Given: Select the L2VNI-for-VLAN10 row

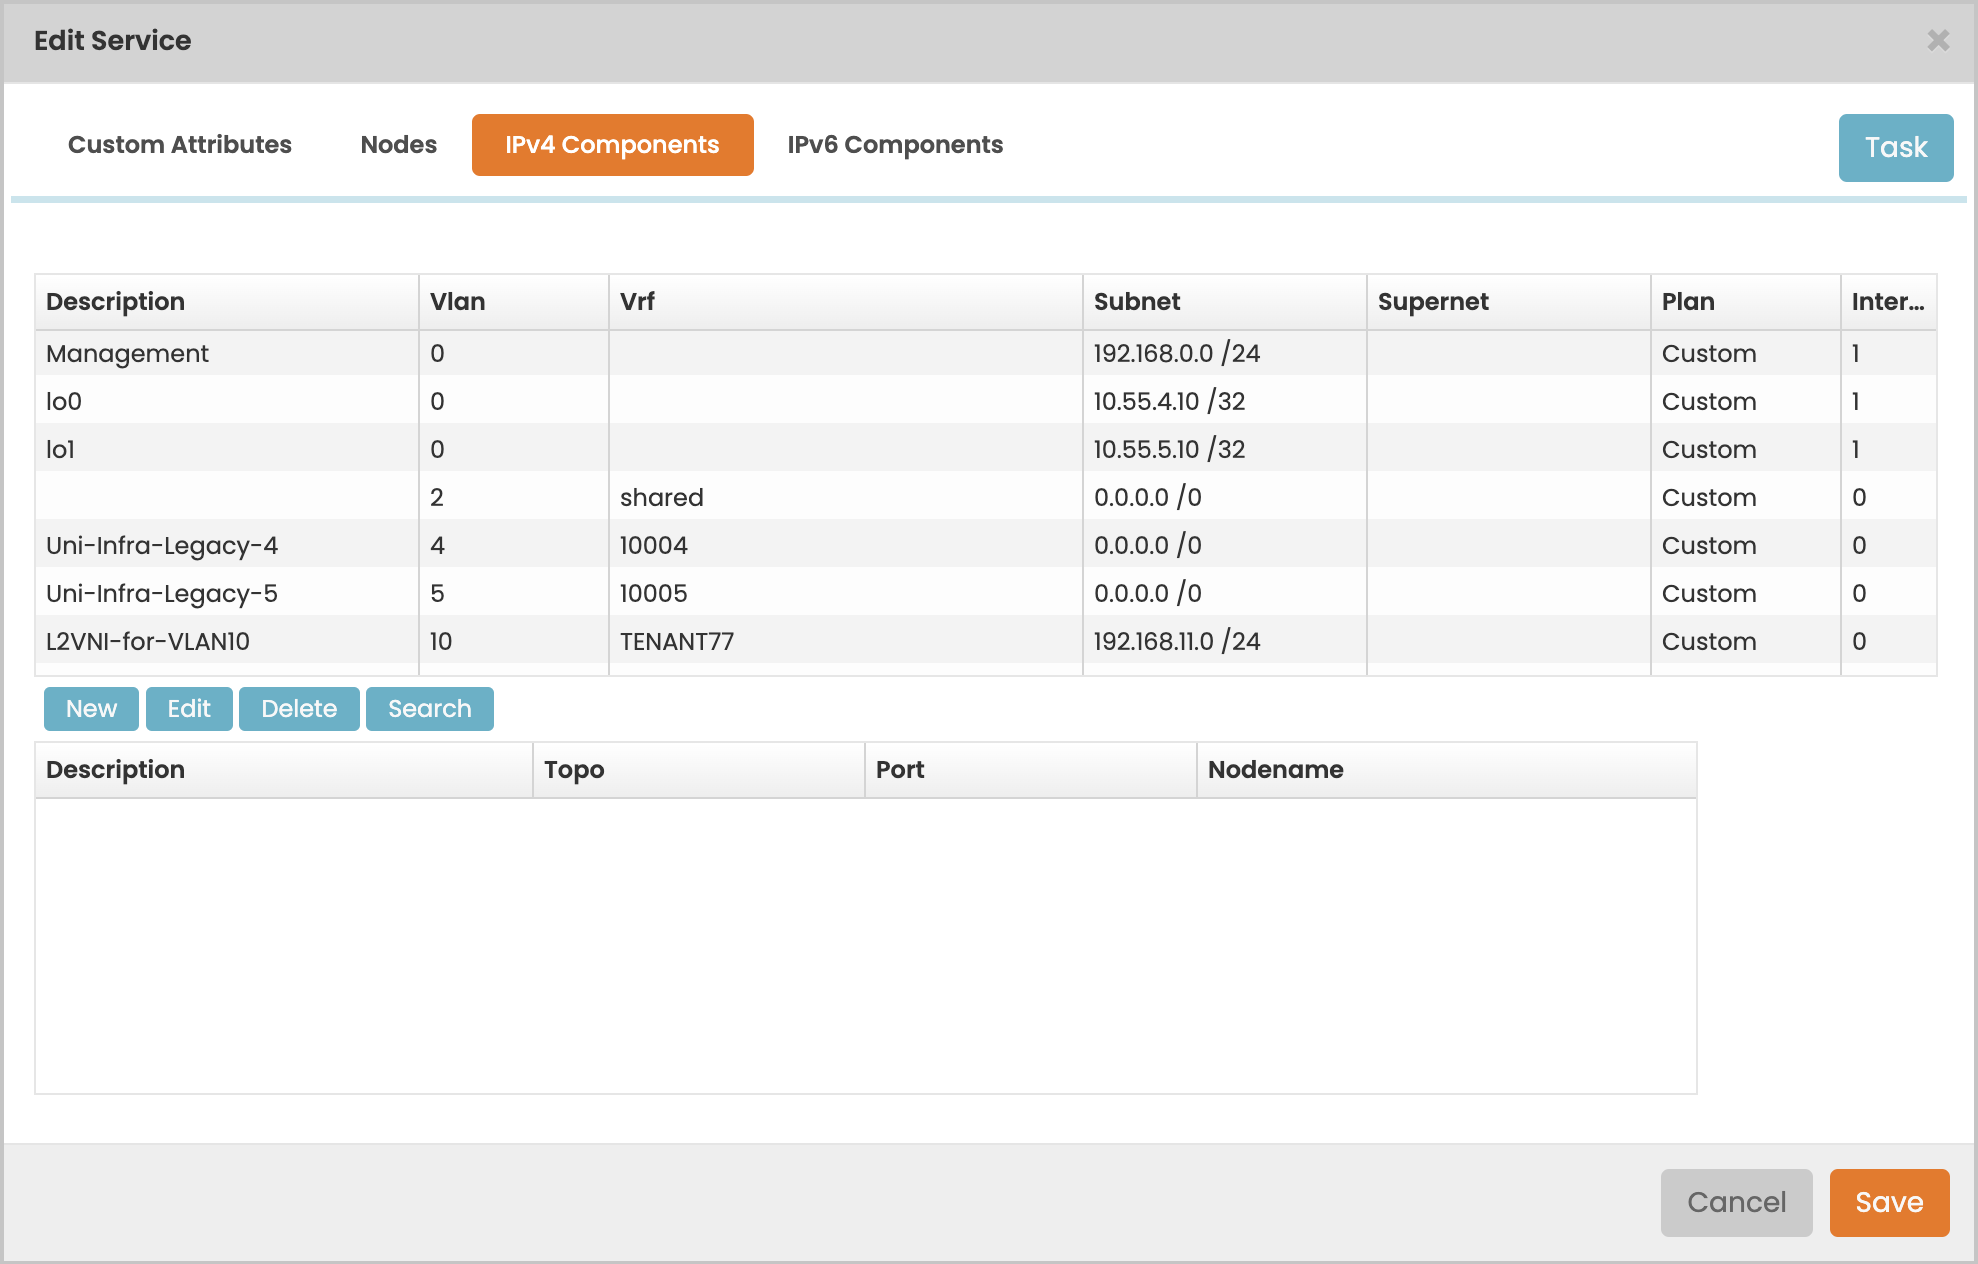Looking at the screenshot, I should tap(148, 642).
